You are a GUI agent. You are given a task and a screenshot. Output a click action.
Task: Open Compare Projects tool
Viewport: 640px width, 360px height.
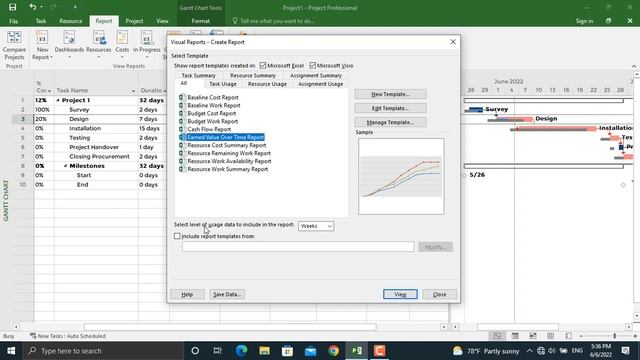tap(14, 46)
